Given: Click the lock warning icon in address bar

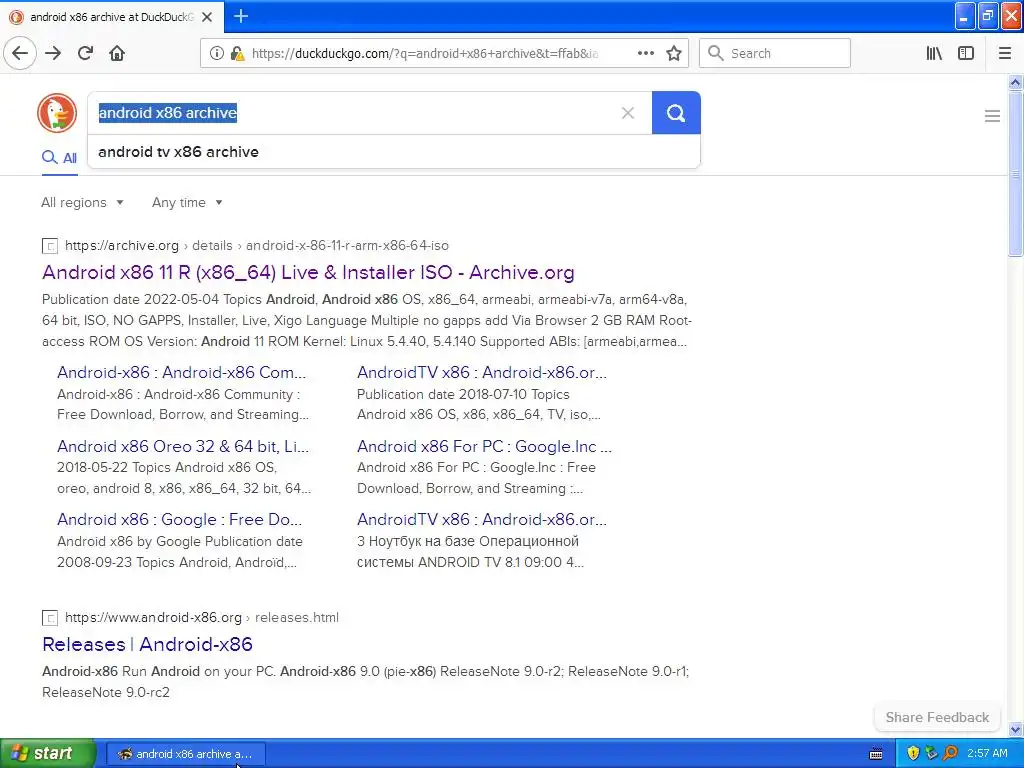Looking at the screenshot, I should tap(237, 54).
